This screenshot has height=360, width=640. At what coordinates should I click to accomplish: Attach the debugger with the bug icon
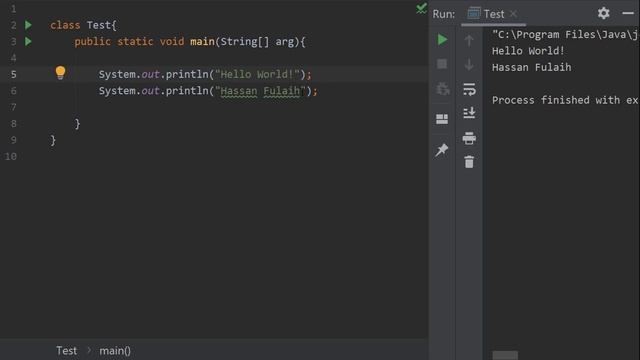click(442, 89)
